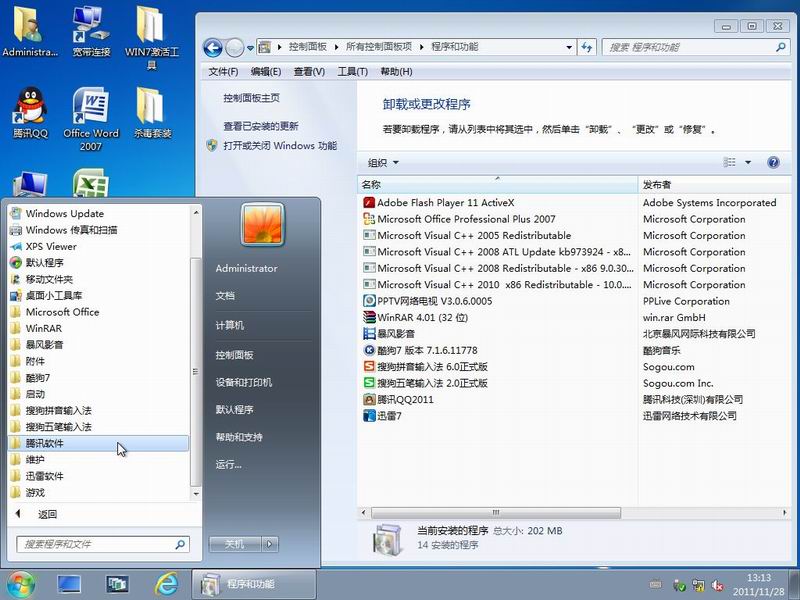Expand the 迅雷软件 folder in Start menu
Screen dimensions: 800x600
tap(98, 476)
